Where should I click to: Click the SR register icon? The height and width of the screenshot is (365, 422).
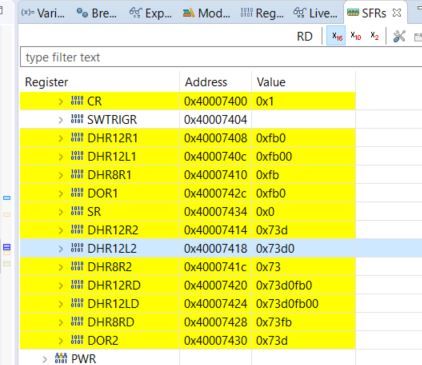click(77, 211)
